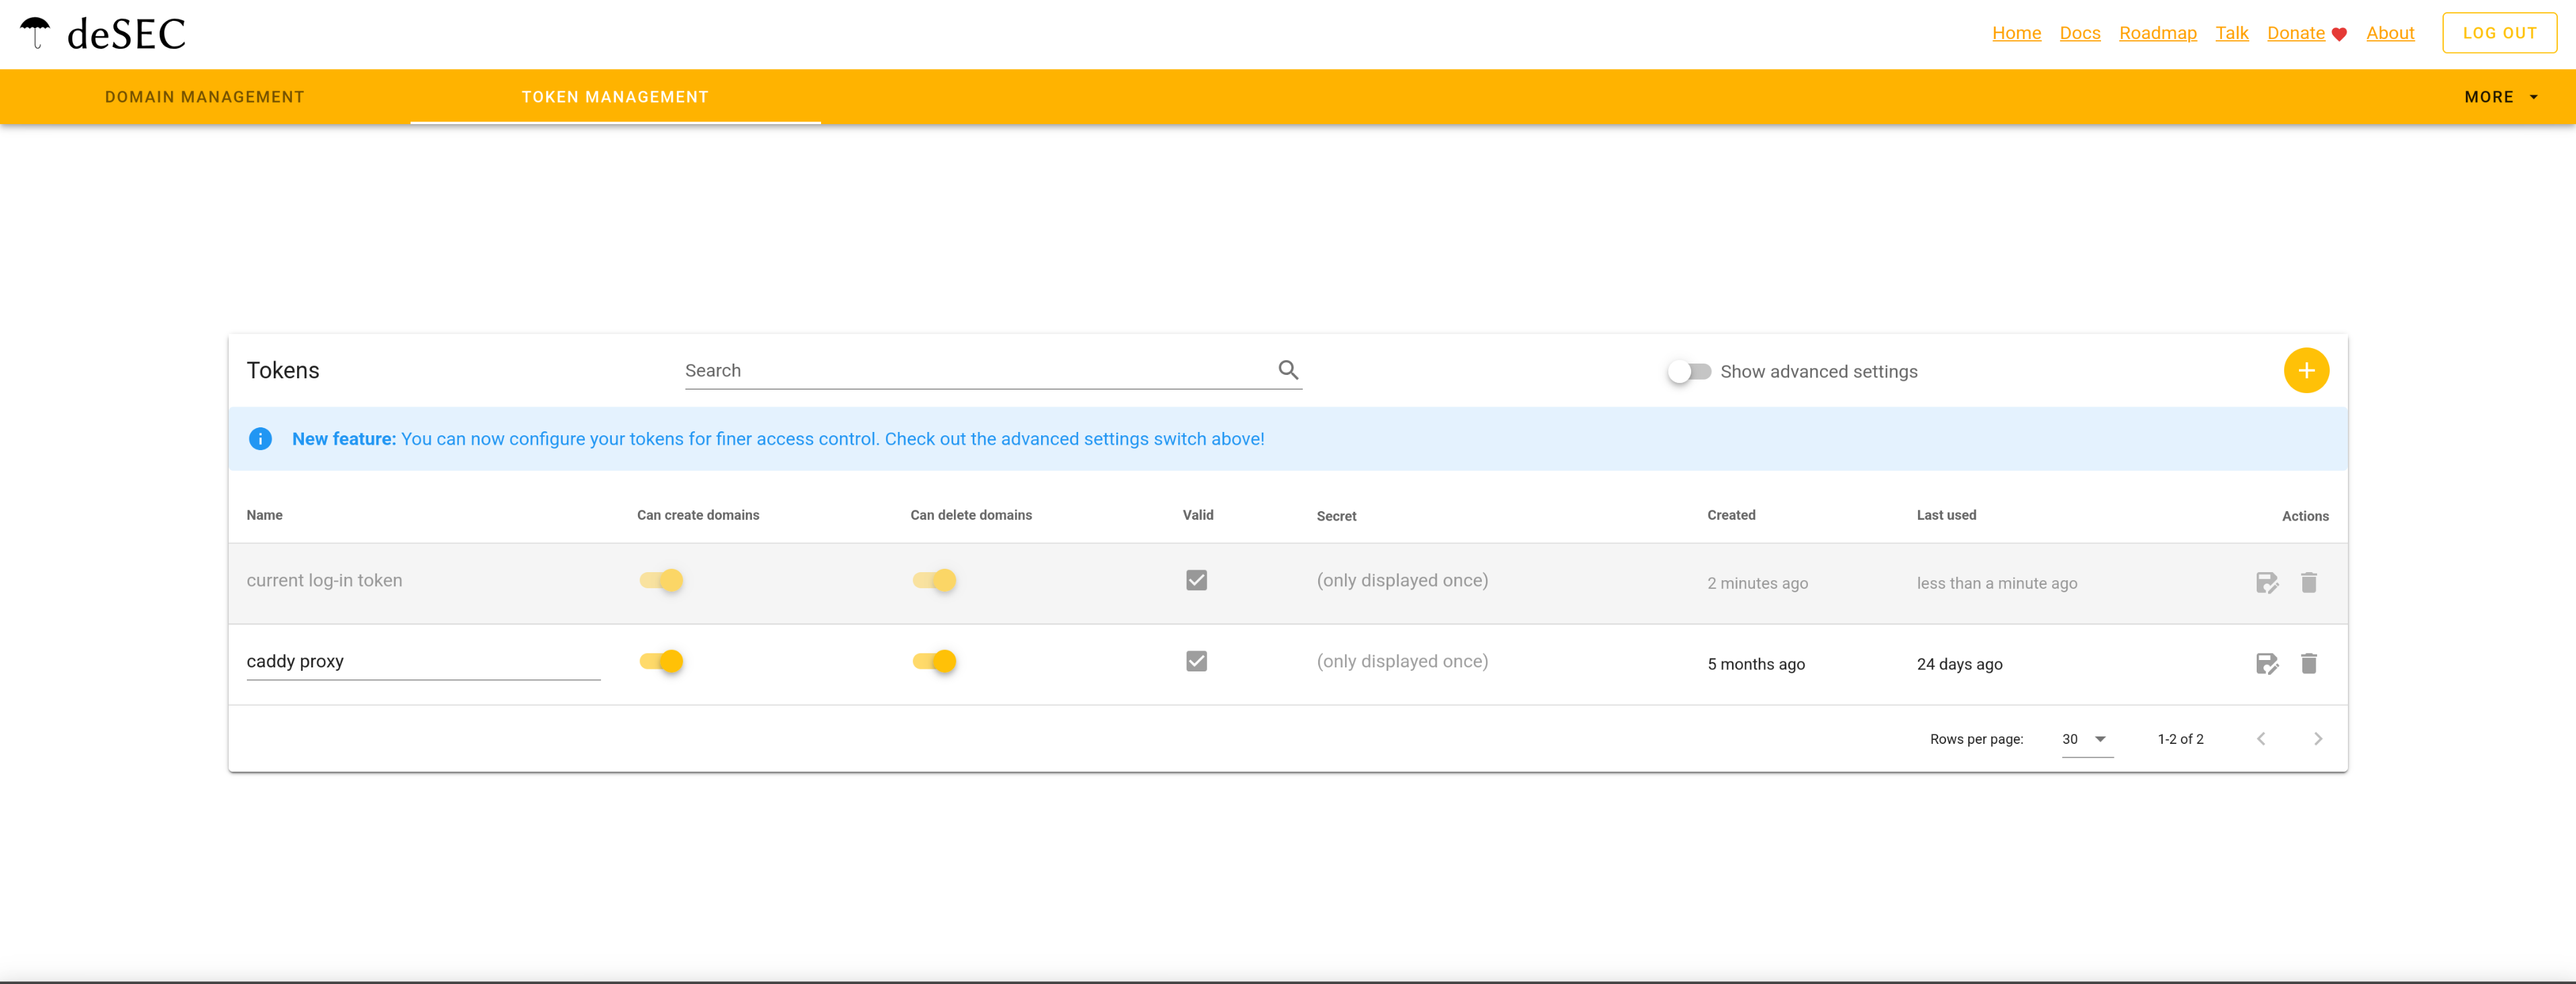
Task: Click the blue info icon in banner
Action: pos(260,439)
